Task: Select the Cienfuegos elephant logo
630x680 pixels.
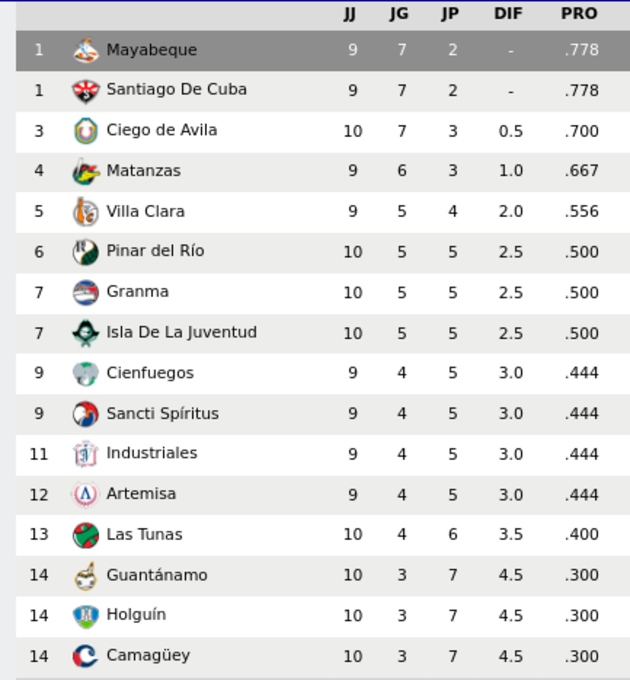Action: (x=85, y=373)
